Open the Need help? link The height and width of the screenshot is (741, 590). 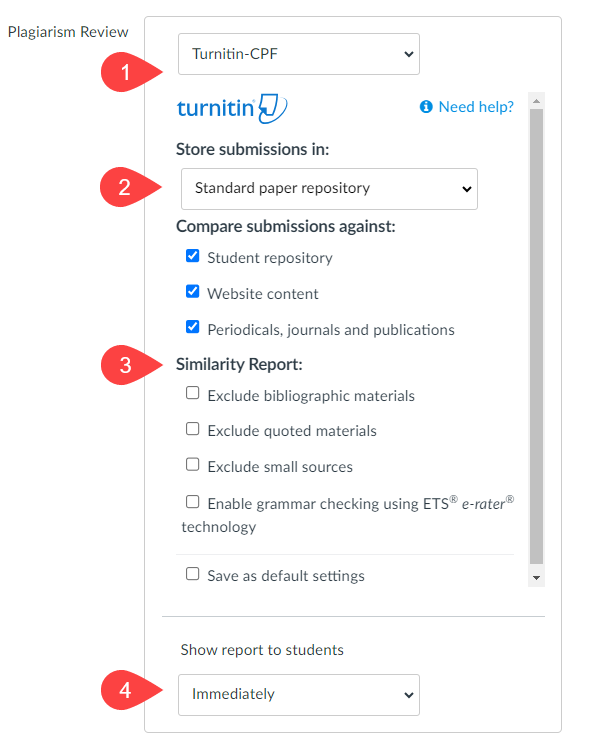[476, 107]
